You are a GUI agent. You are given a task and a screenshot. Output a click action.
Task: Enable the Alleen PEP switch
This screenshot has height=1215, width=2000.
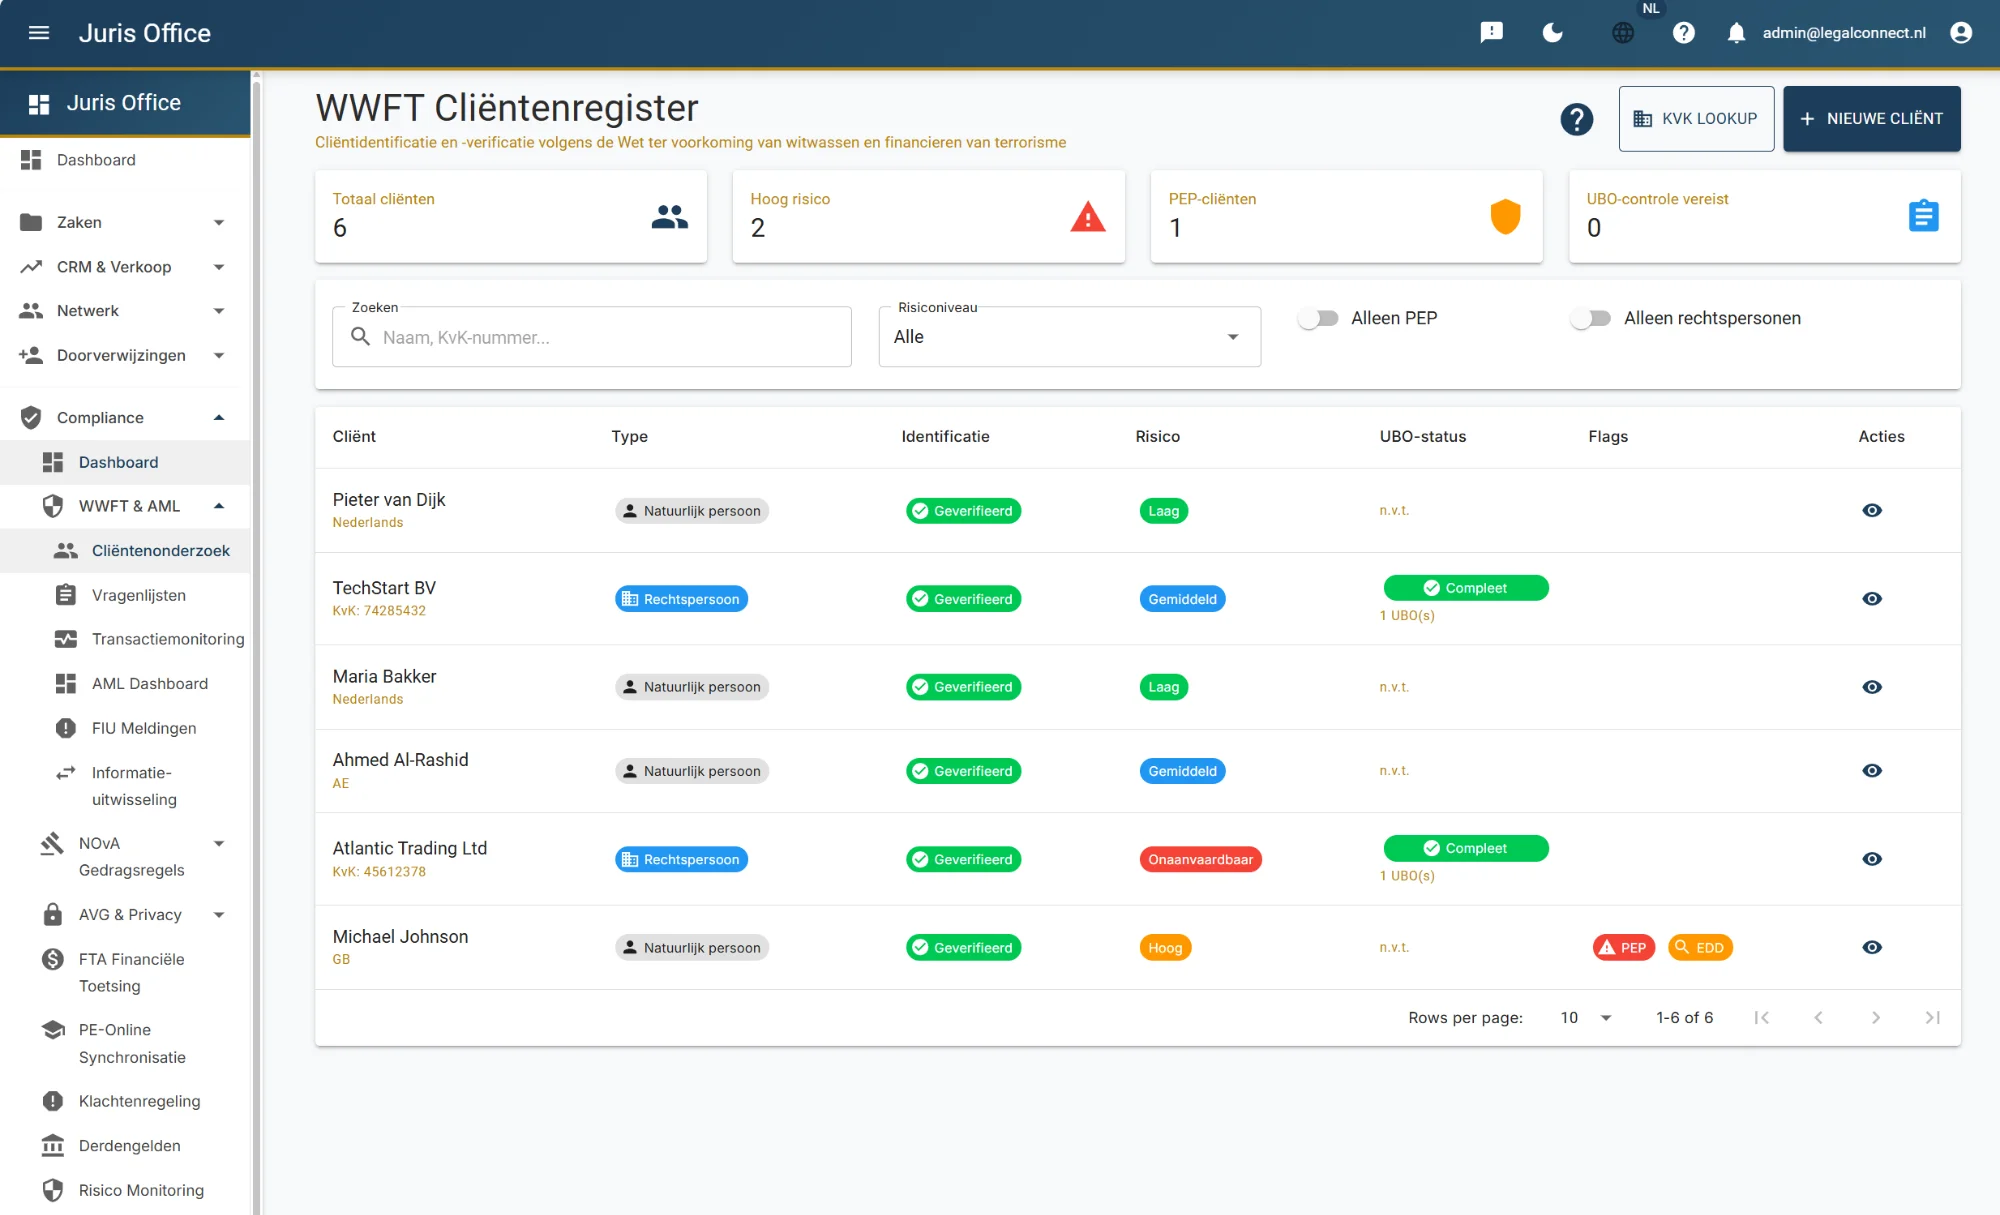pos(1318,318)
